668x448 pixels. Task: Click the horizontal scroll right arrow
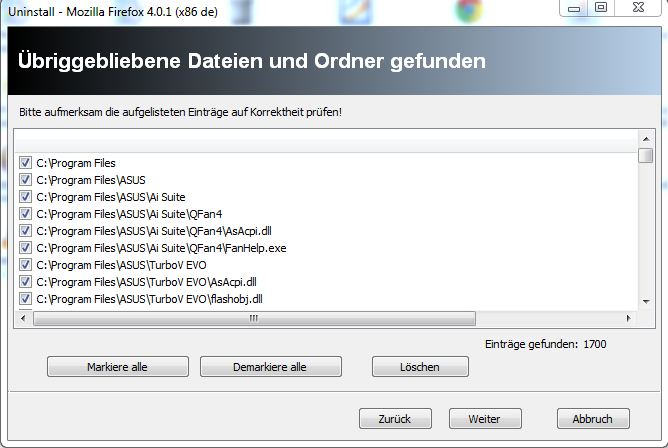[x=628, y=318]
